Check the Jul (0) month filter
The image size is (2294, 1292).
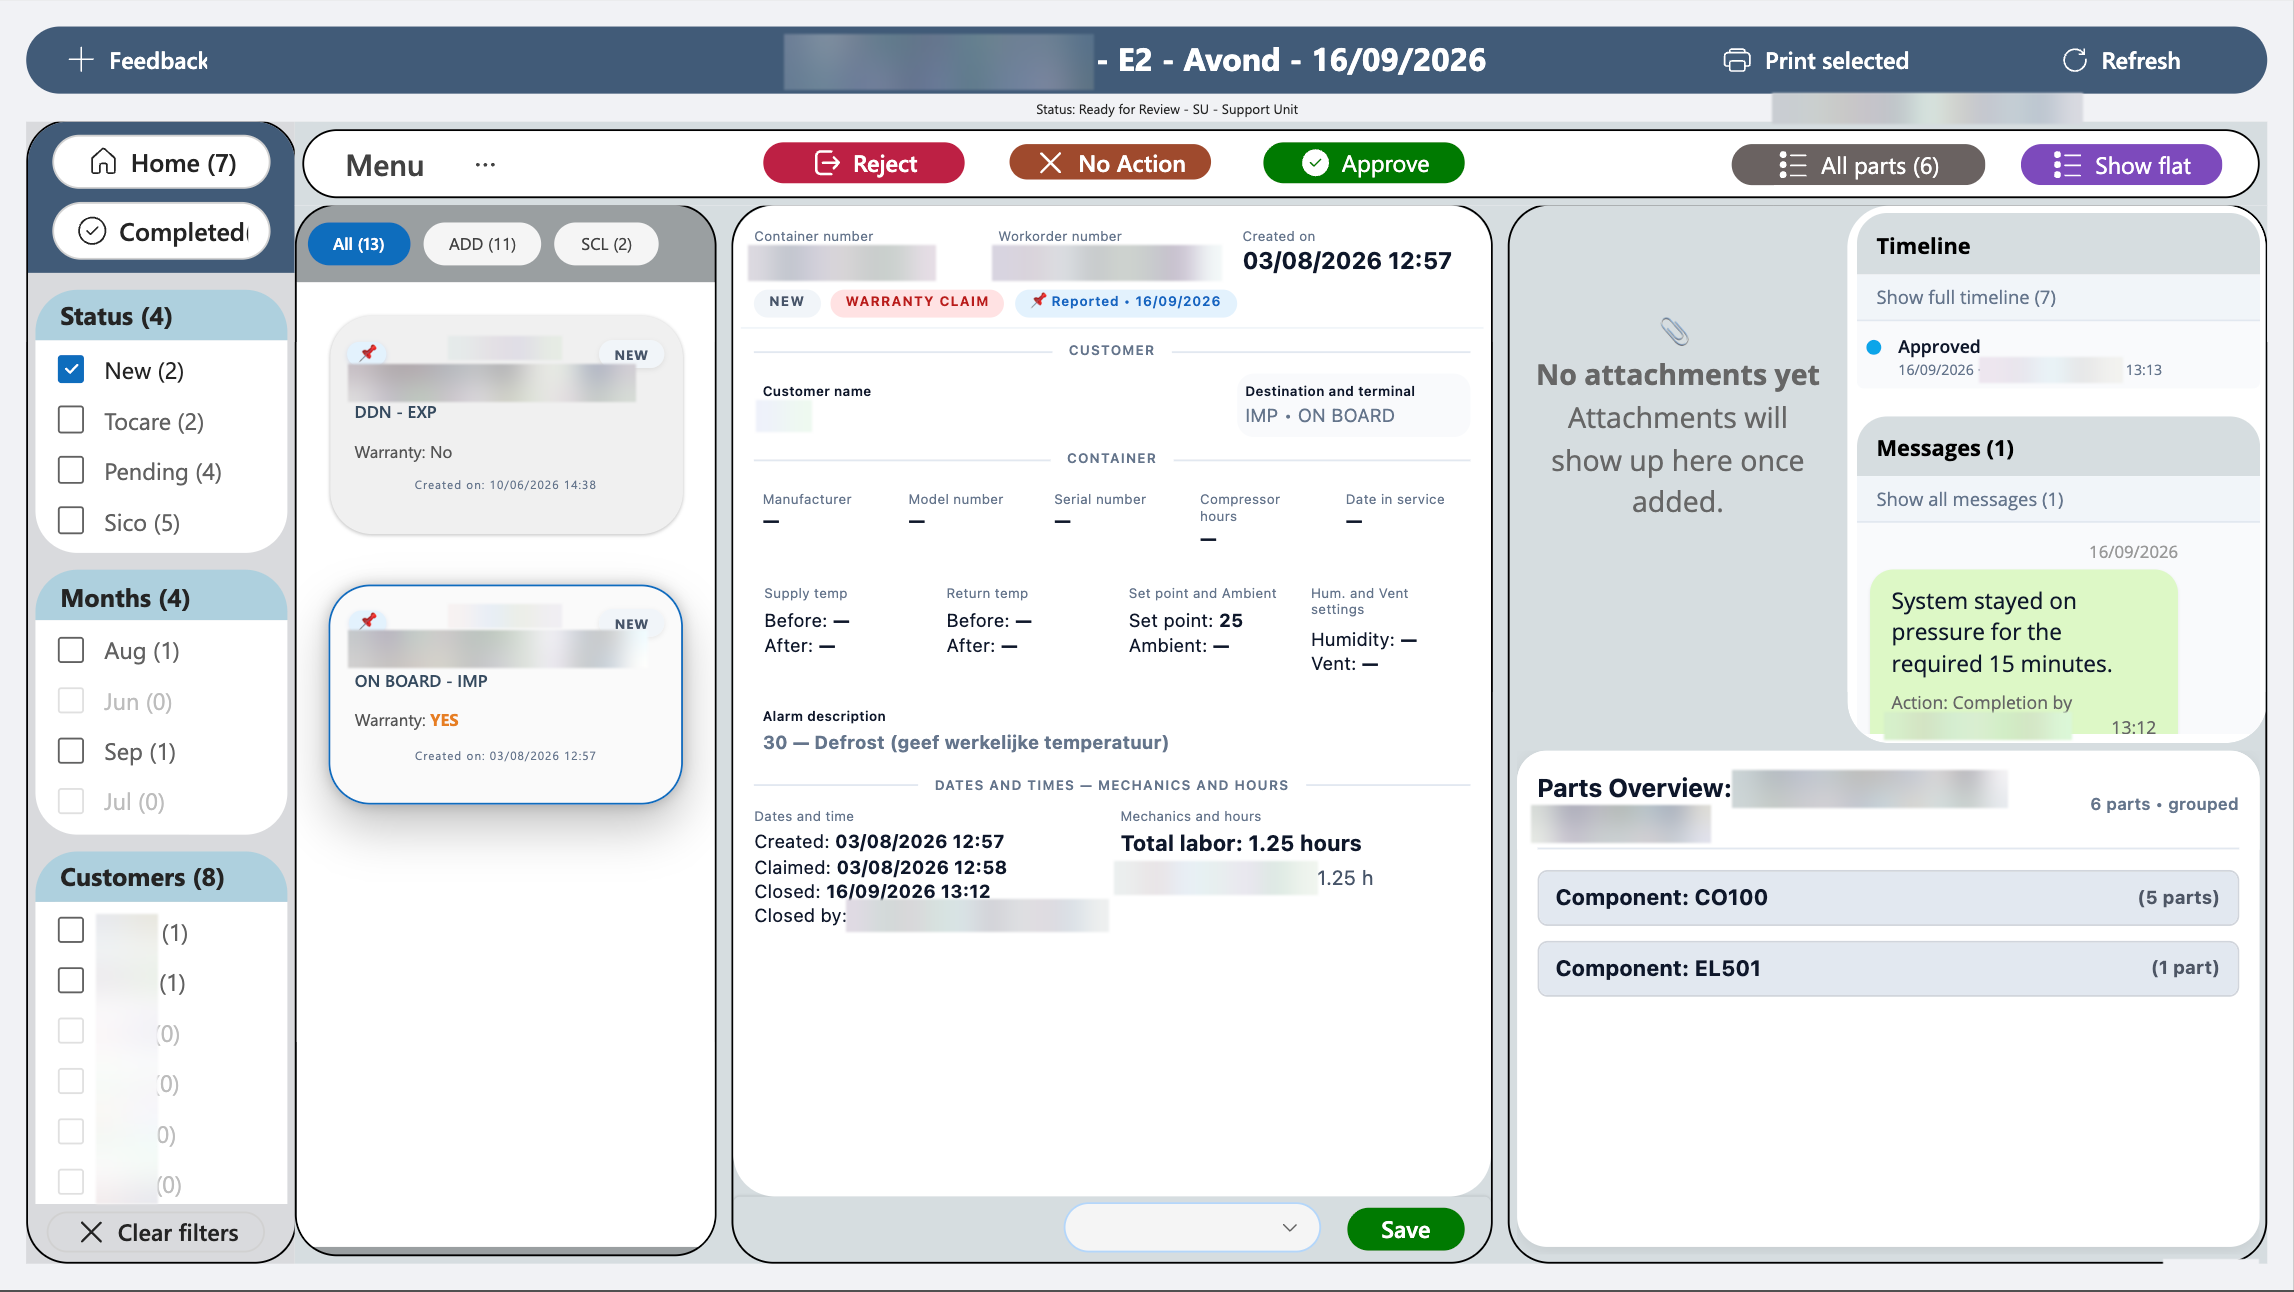point(71,801)
